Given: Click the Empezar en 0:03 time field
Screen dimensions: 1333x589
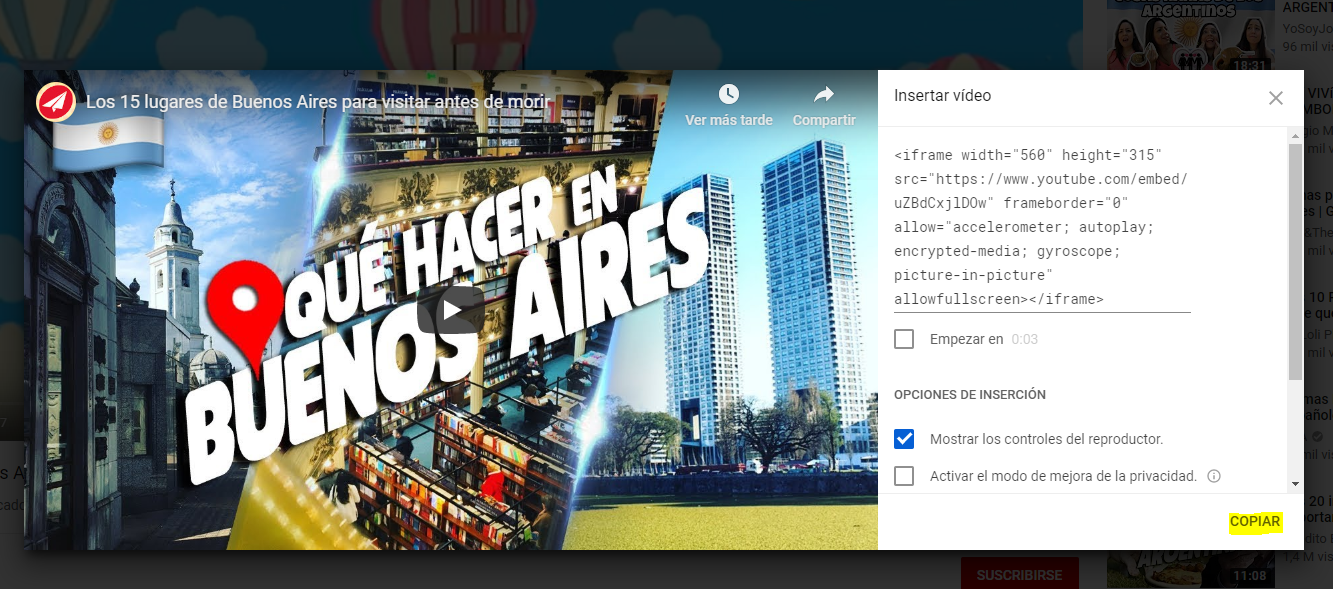Looking at the screenshot, I should point(1025,339).
